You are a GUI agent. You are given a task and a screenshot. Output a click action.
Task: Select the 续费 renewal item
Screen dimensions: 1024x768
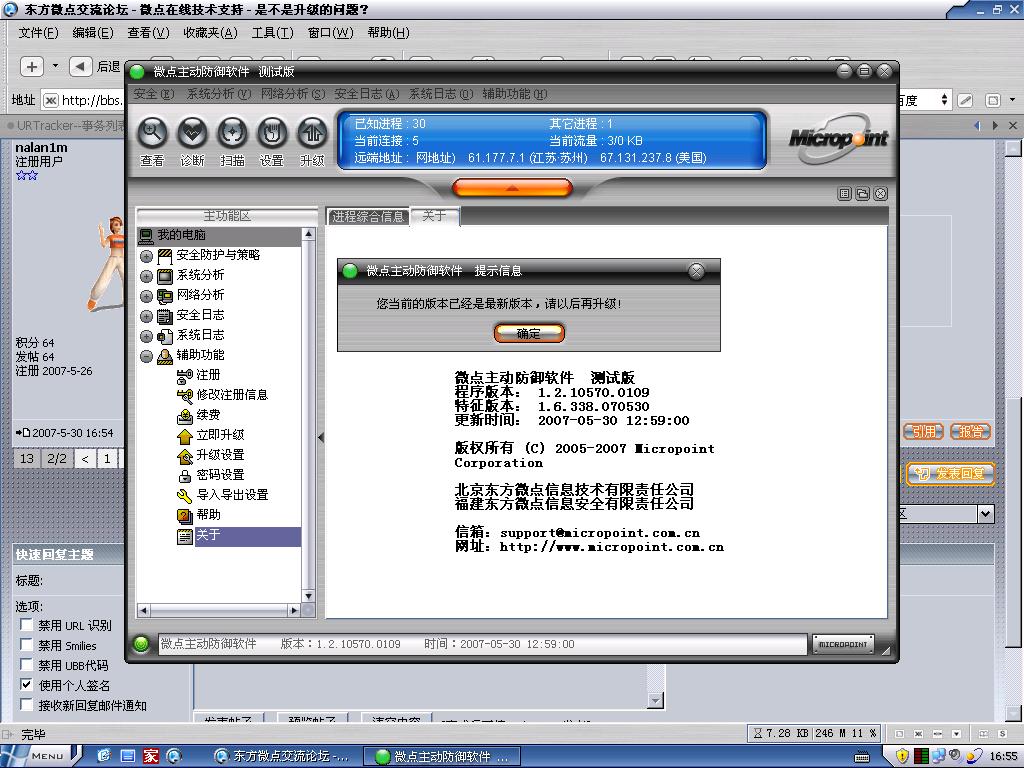pos(208,415)
